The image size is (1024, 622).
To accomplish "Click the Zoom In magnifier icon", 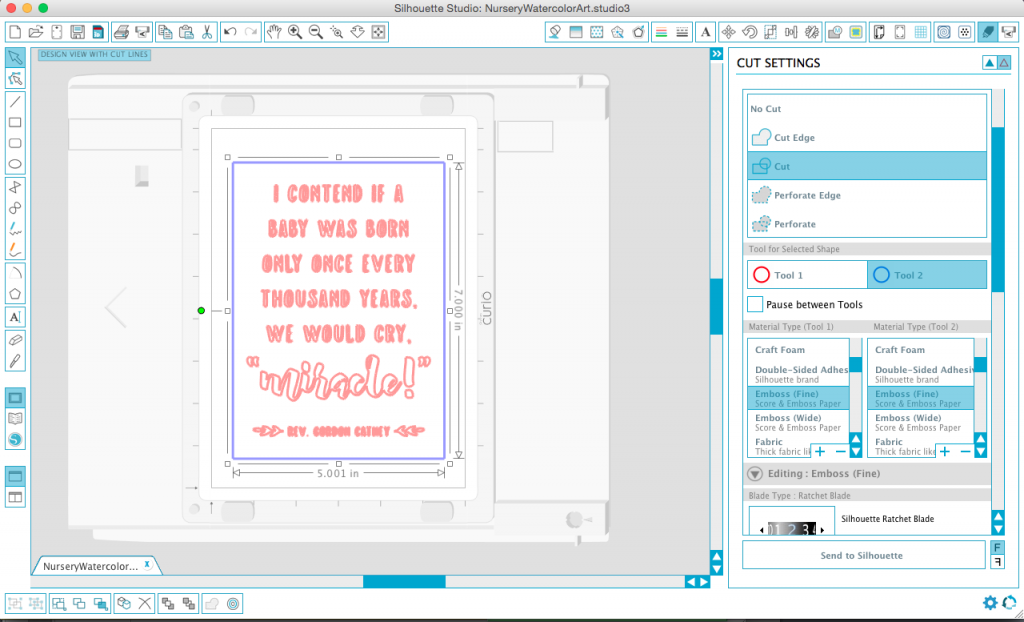I will click(295, 32).
